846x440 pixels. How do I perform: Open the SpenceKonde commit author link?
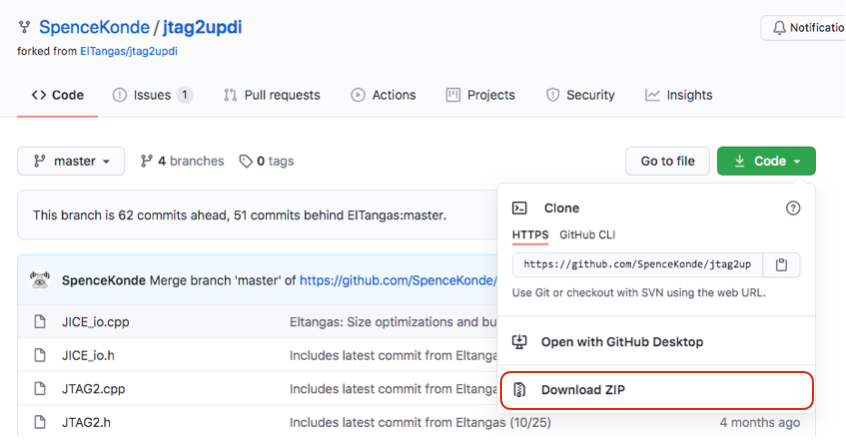[x=104, y=280]
